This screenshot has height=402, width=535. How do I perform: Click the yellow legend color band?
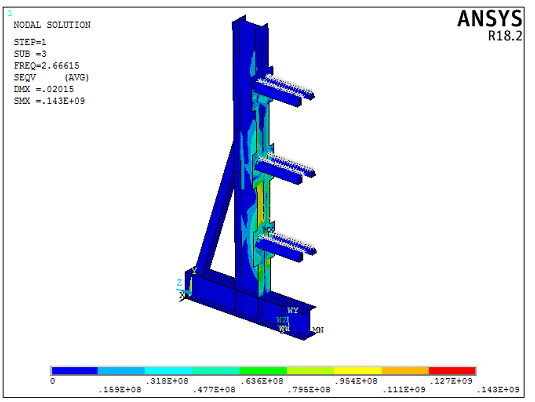click(x=358, y=371)
